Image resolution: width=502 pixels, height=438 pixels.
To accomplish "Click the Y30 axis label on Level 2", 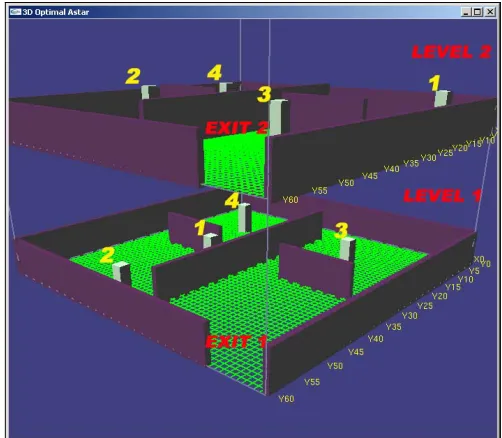I will tap(428, 157).
